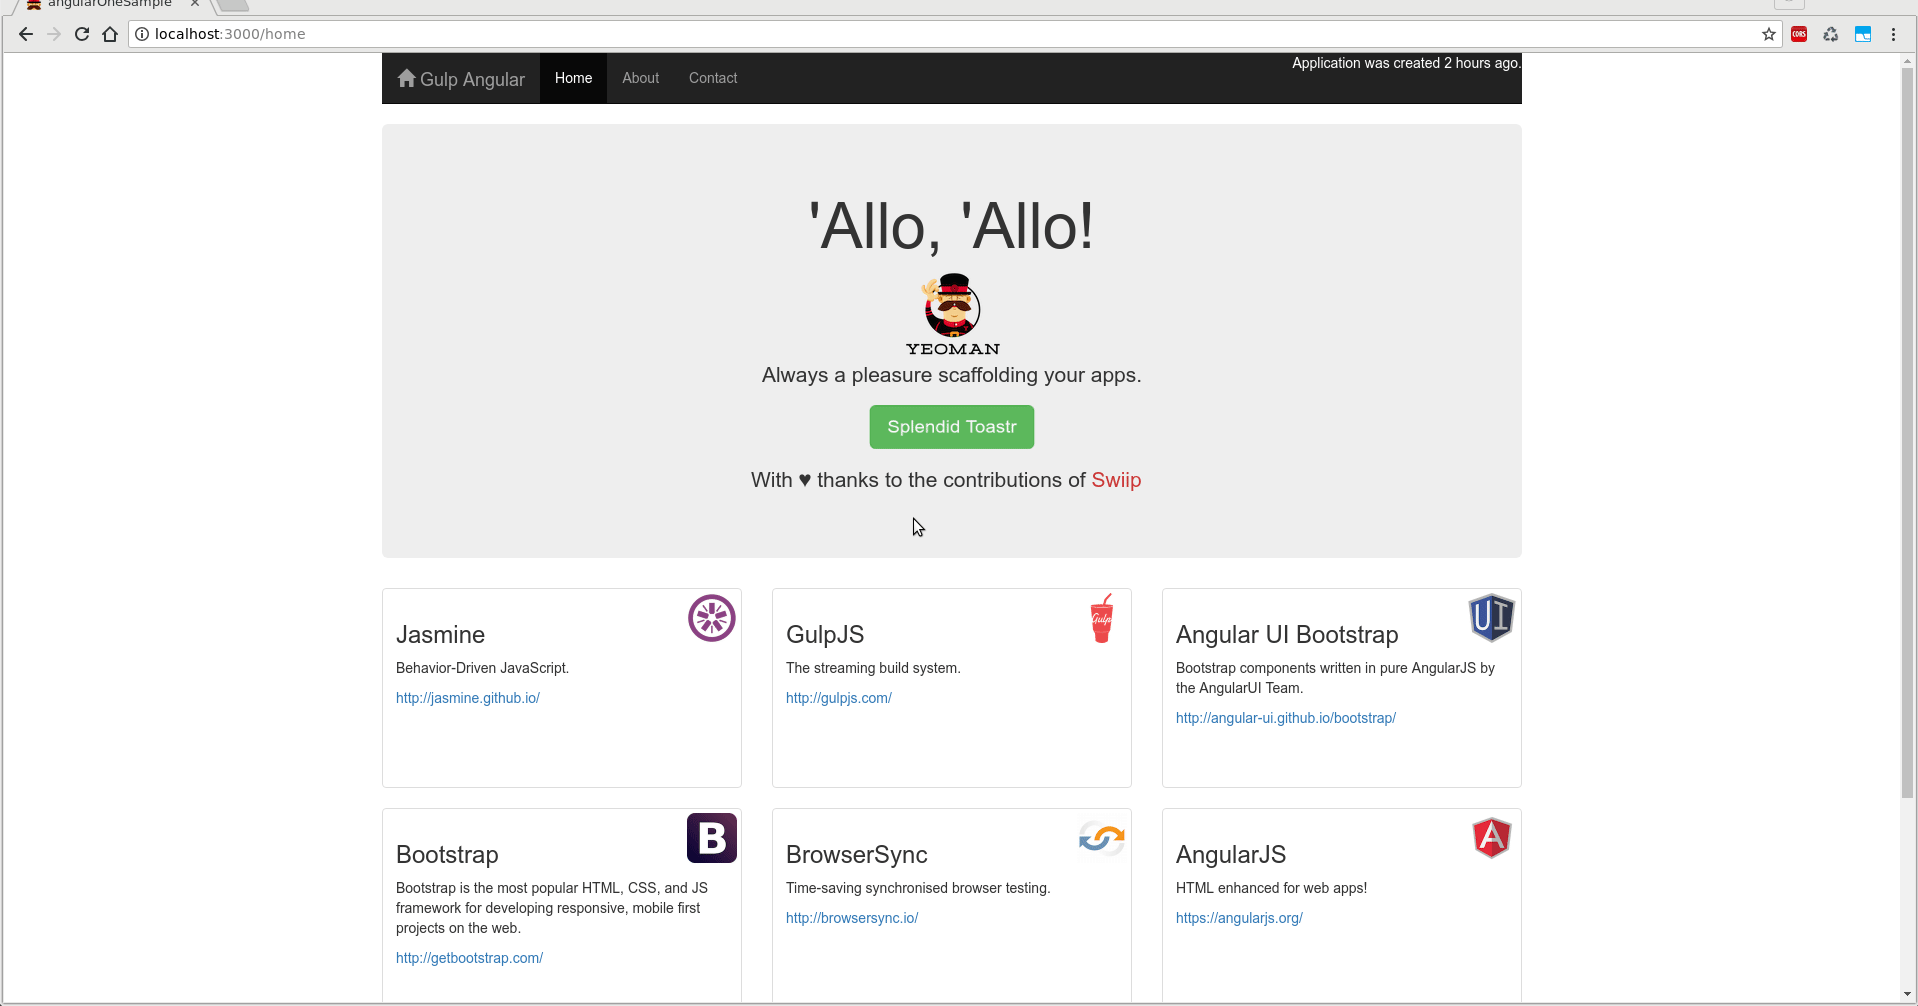Click the BrowserSync arrows logo
The image size is (1918, 1006).
(1102, 838)
